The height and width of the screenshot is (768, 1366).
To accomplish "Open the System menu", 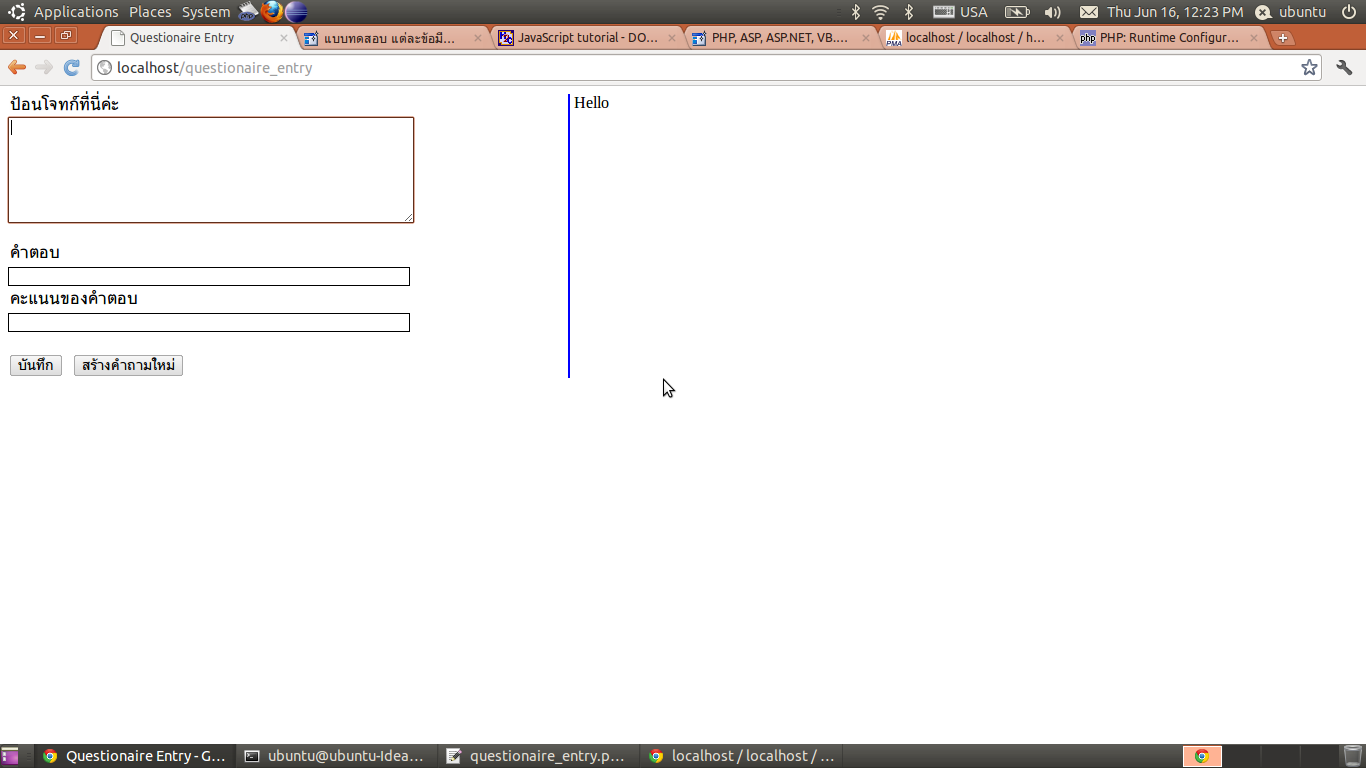I will coord(206,12).
